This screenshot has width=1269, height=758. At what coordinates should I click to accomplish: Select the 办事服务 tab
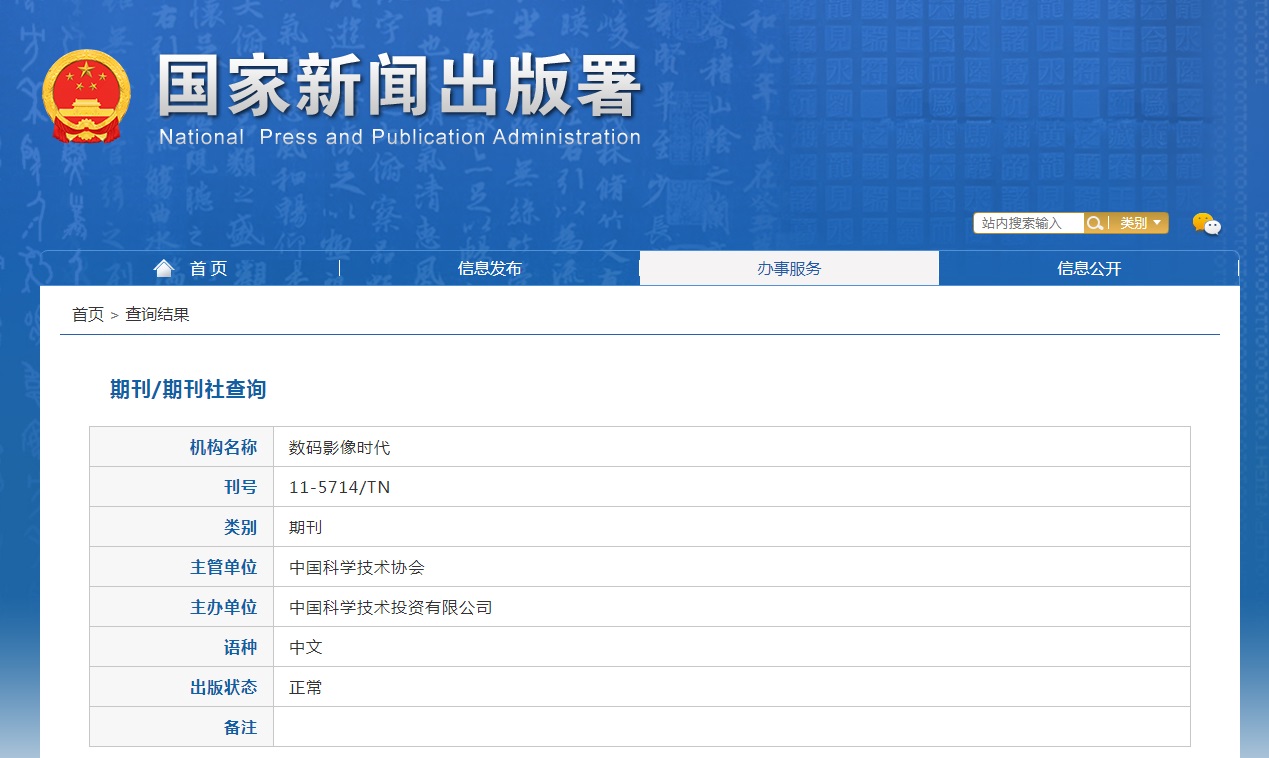[789, 268]
